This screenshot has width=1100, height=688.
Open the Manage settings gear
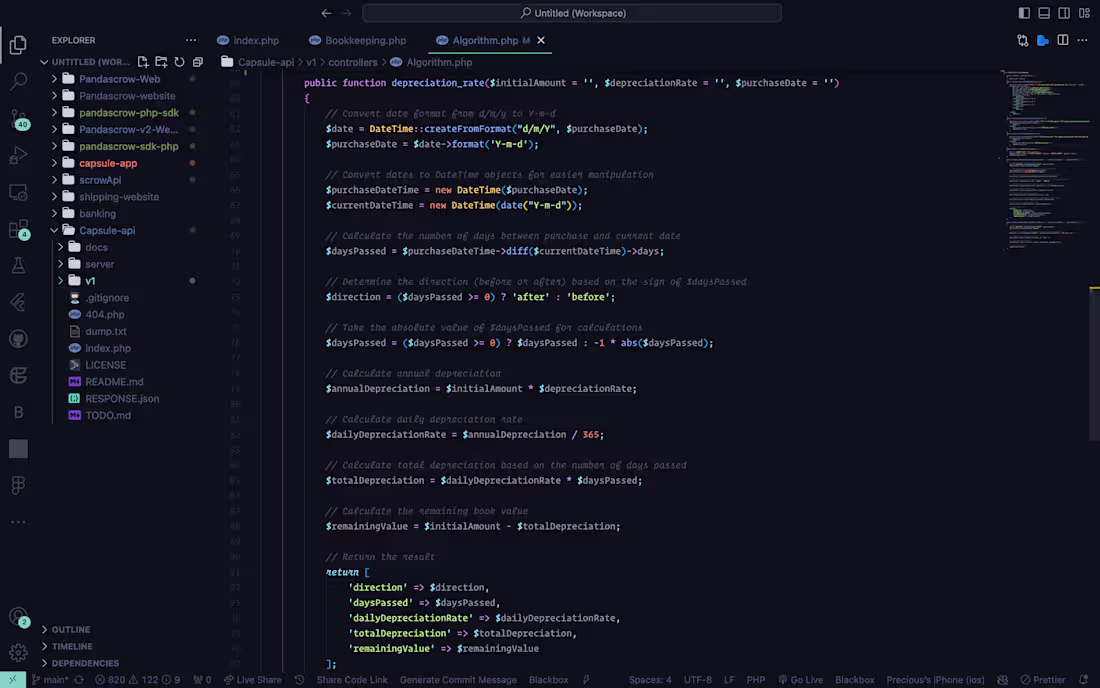[18, 653]
